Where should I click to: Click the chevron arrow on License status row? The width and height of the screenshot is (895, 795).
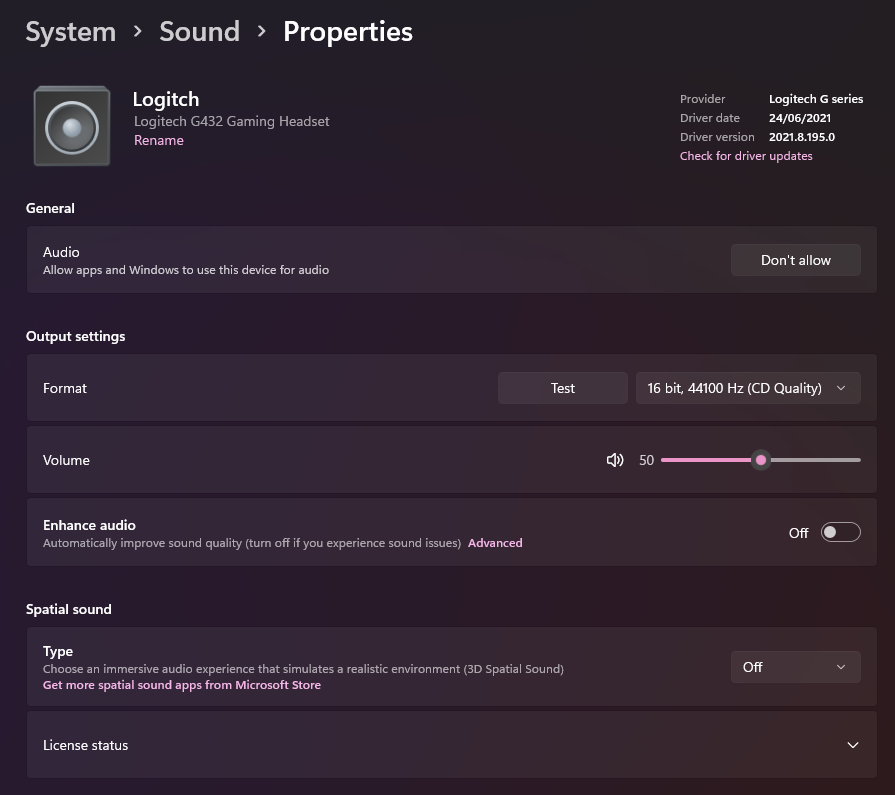(x=853, y=745)
